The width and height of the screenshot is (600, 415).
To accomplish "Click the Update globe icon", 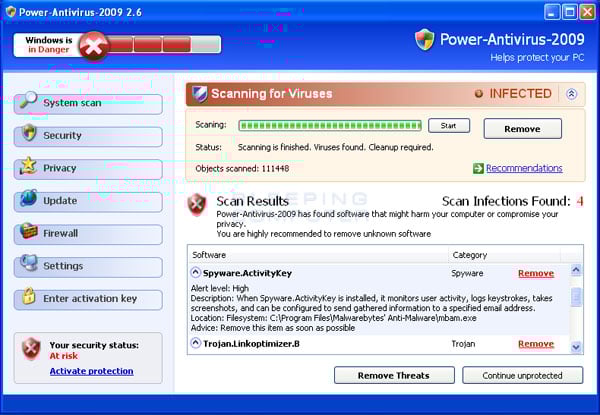I will [x=29, y=198].
